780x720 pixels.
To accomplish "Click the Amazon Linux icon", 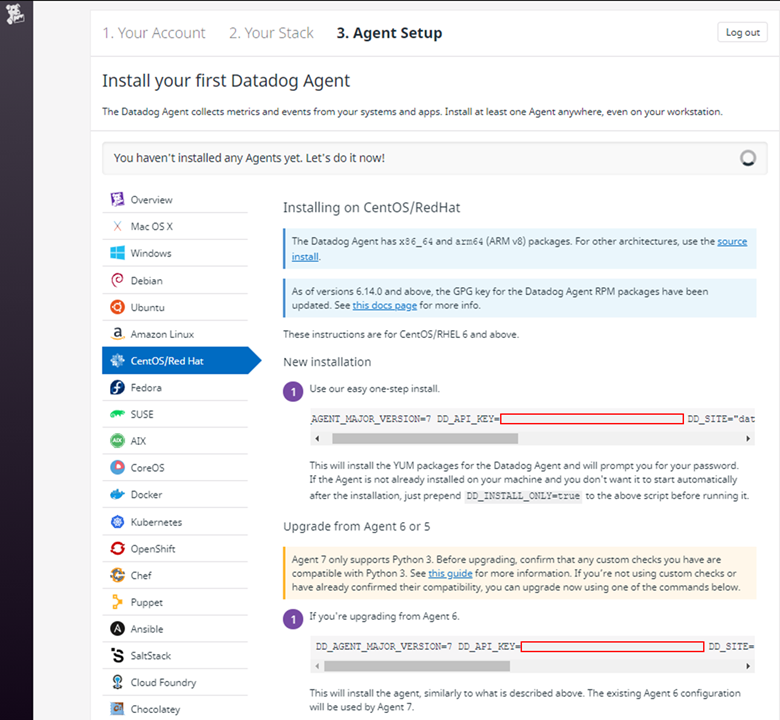I will [117, 334].
